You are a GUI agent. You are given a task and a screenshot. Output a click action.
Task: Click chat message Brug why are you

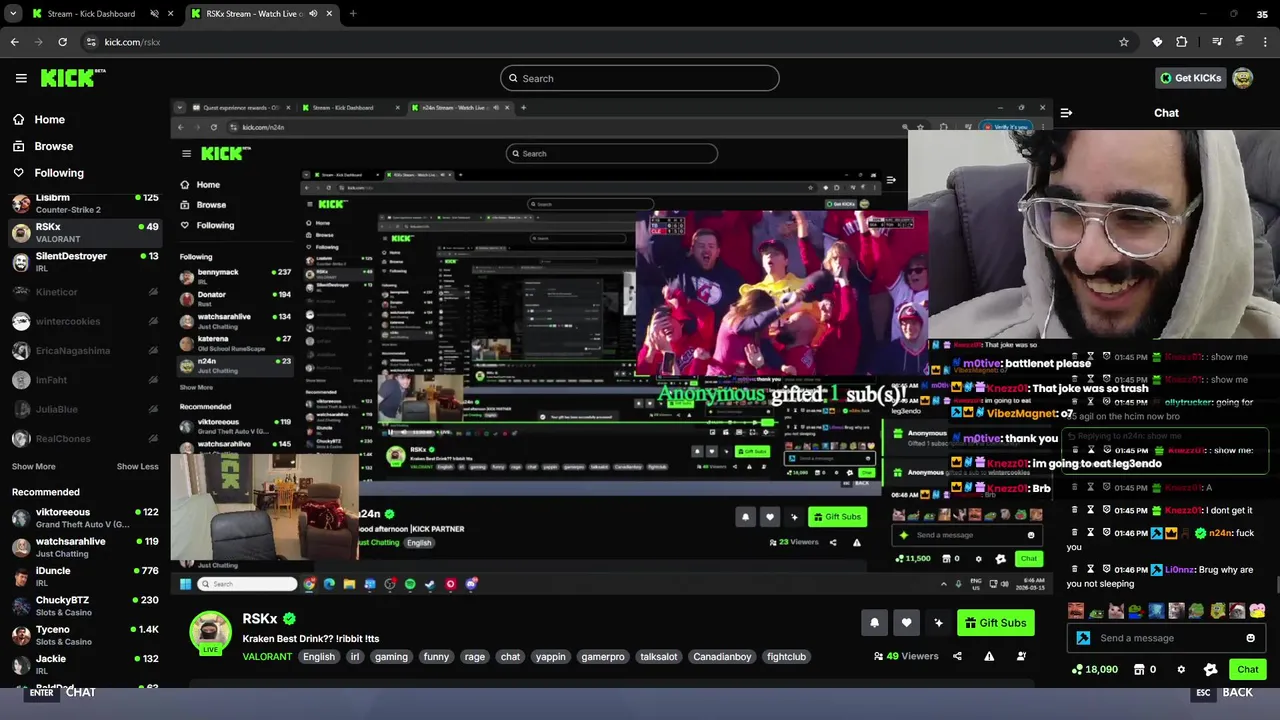click(1160, 577)
